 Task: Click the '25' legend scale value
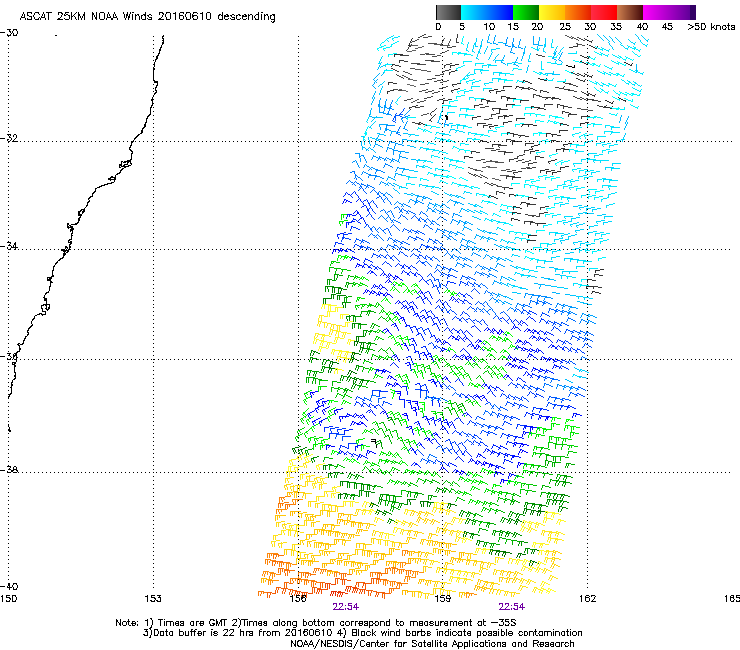pos(565,27)
